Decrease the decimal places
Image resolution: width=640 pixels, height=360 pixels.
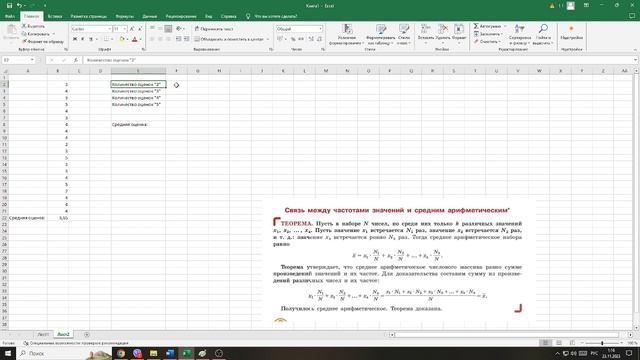point(319,39)
